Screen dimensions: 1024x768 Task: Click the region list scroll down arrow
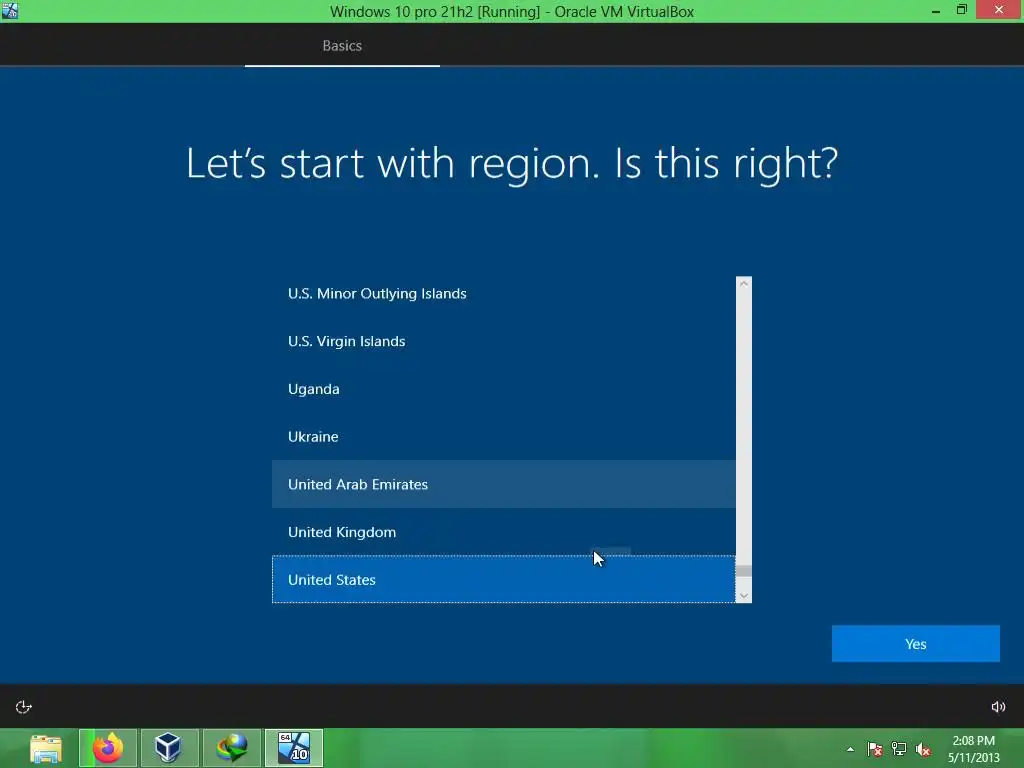[x=743, y=596]
